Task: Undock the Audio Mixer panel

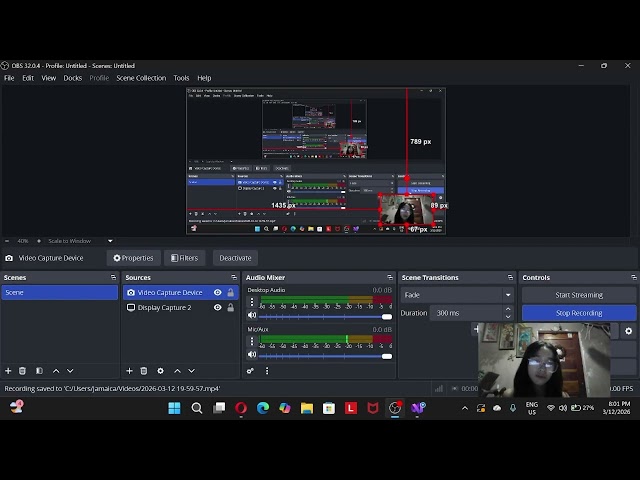Action: 390,278
